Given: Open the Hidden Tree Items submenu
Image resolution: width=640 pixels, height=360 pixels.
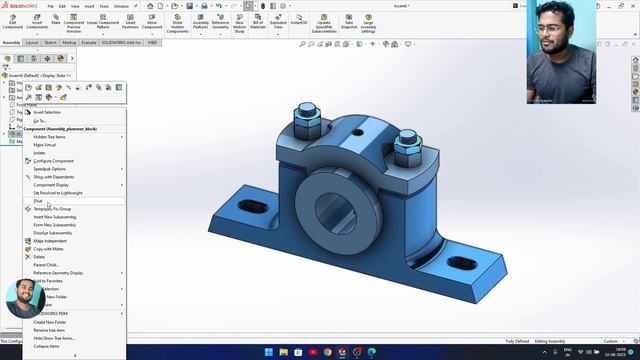Looking at the screenshot, I should coord(74,137).
